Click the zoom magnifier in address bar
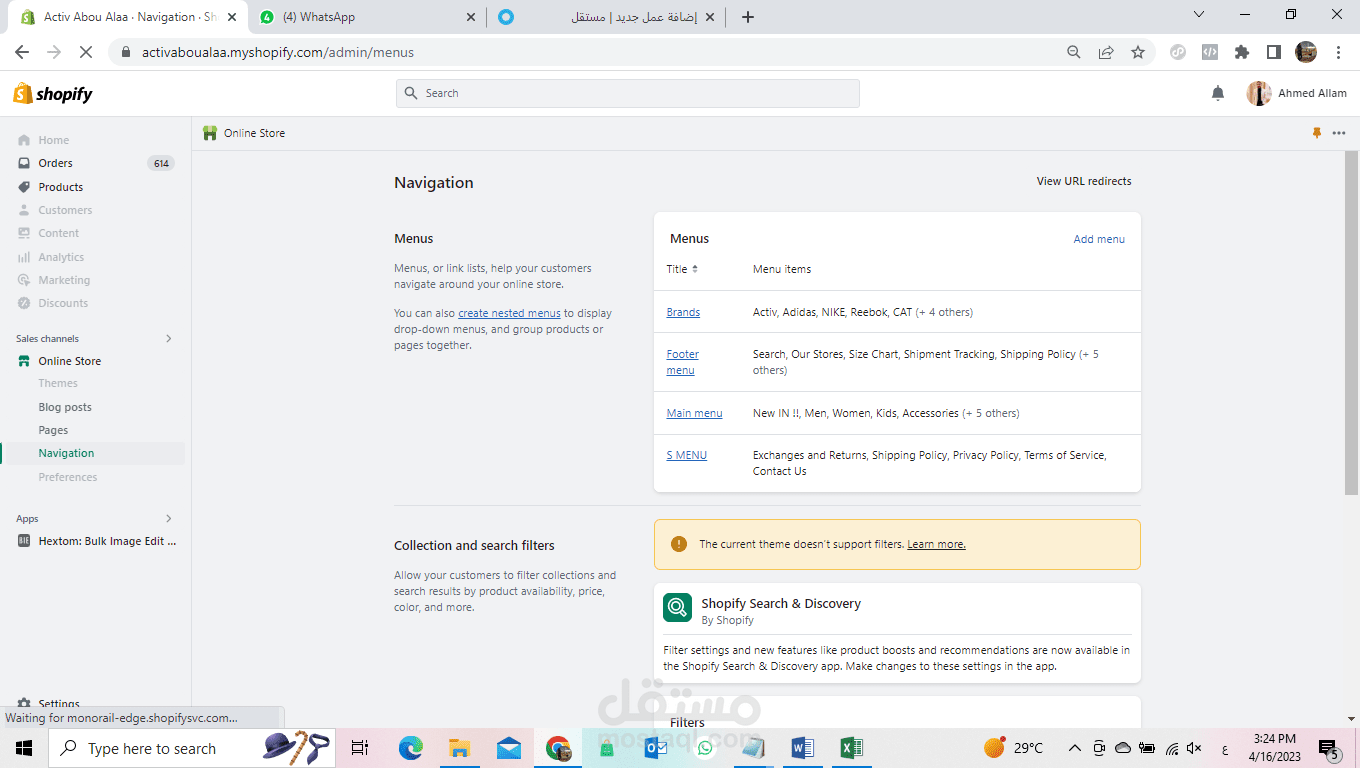The height and width of the screenshot is (768, 1360). tap(1074, 52)
